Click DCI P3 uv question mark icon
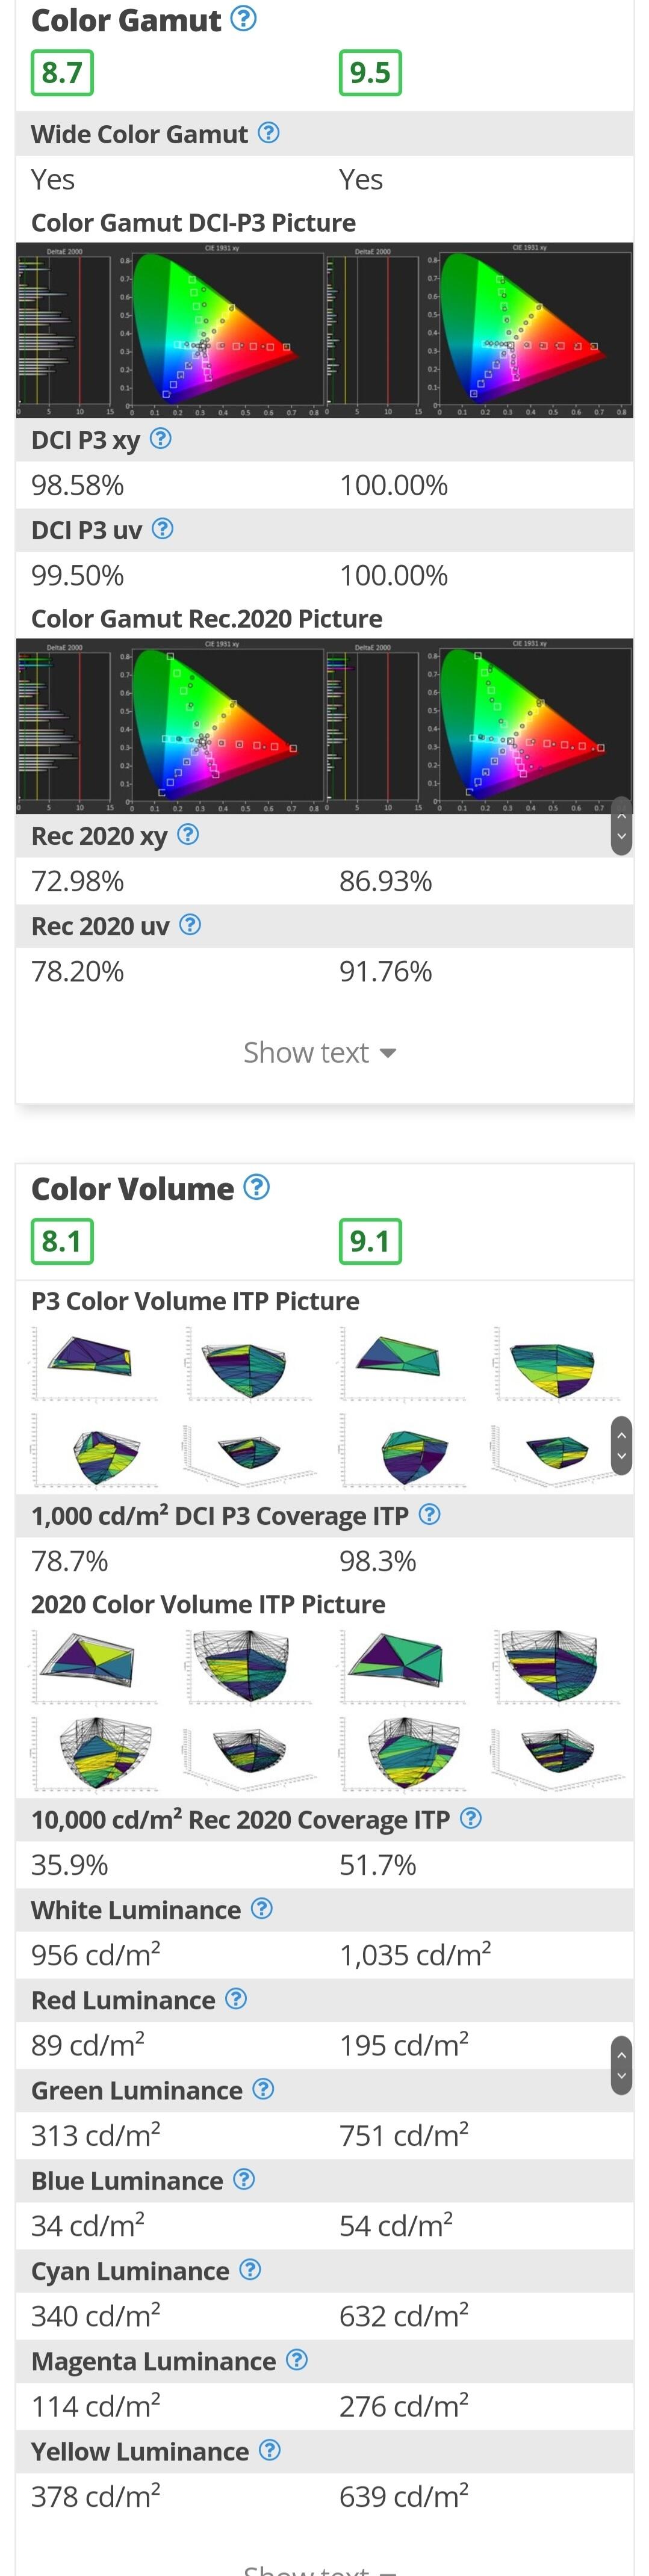This screenshot has width=649, height=2576. [x=162, y=529]
